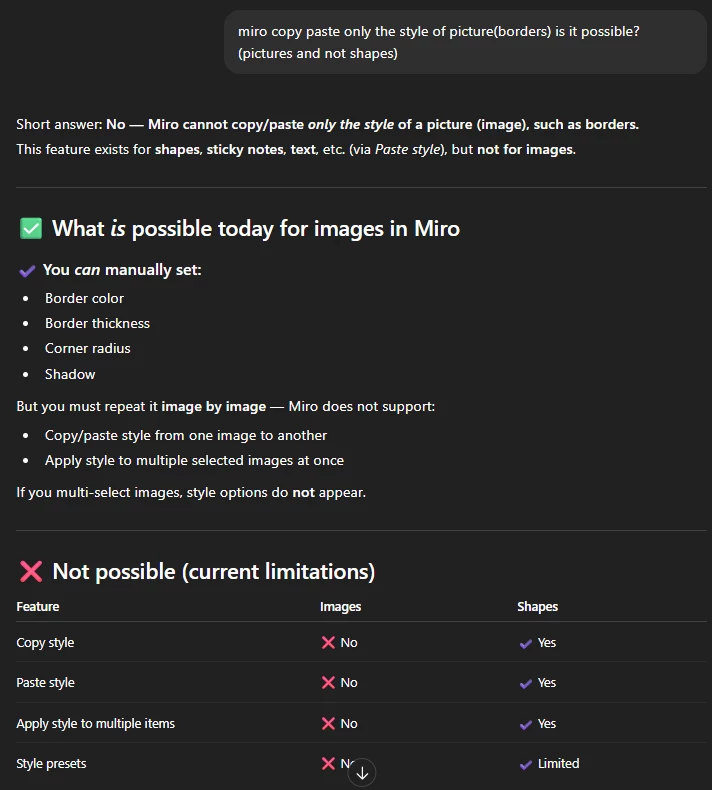The height and width of the screenshot is (790, 712).
Task: Click red X icon in Copy style row
Action: tap(328, 642)
